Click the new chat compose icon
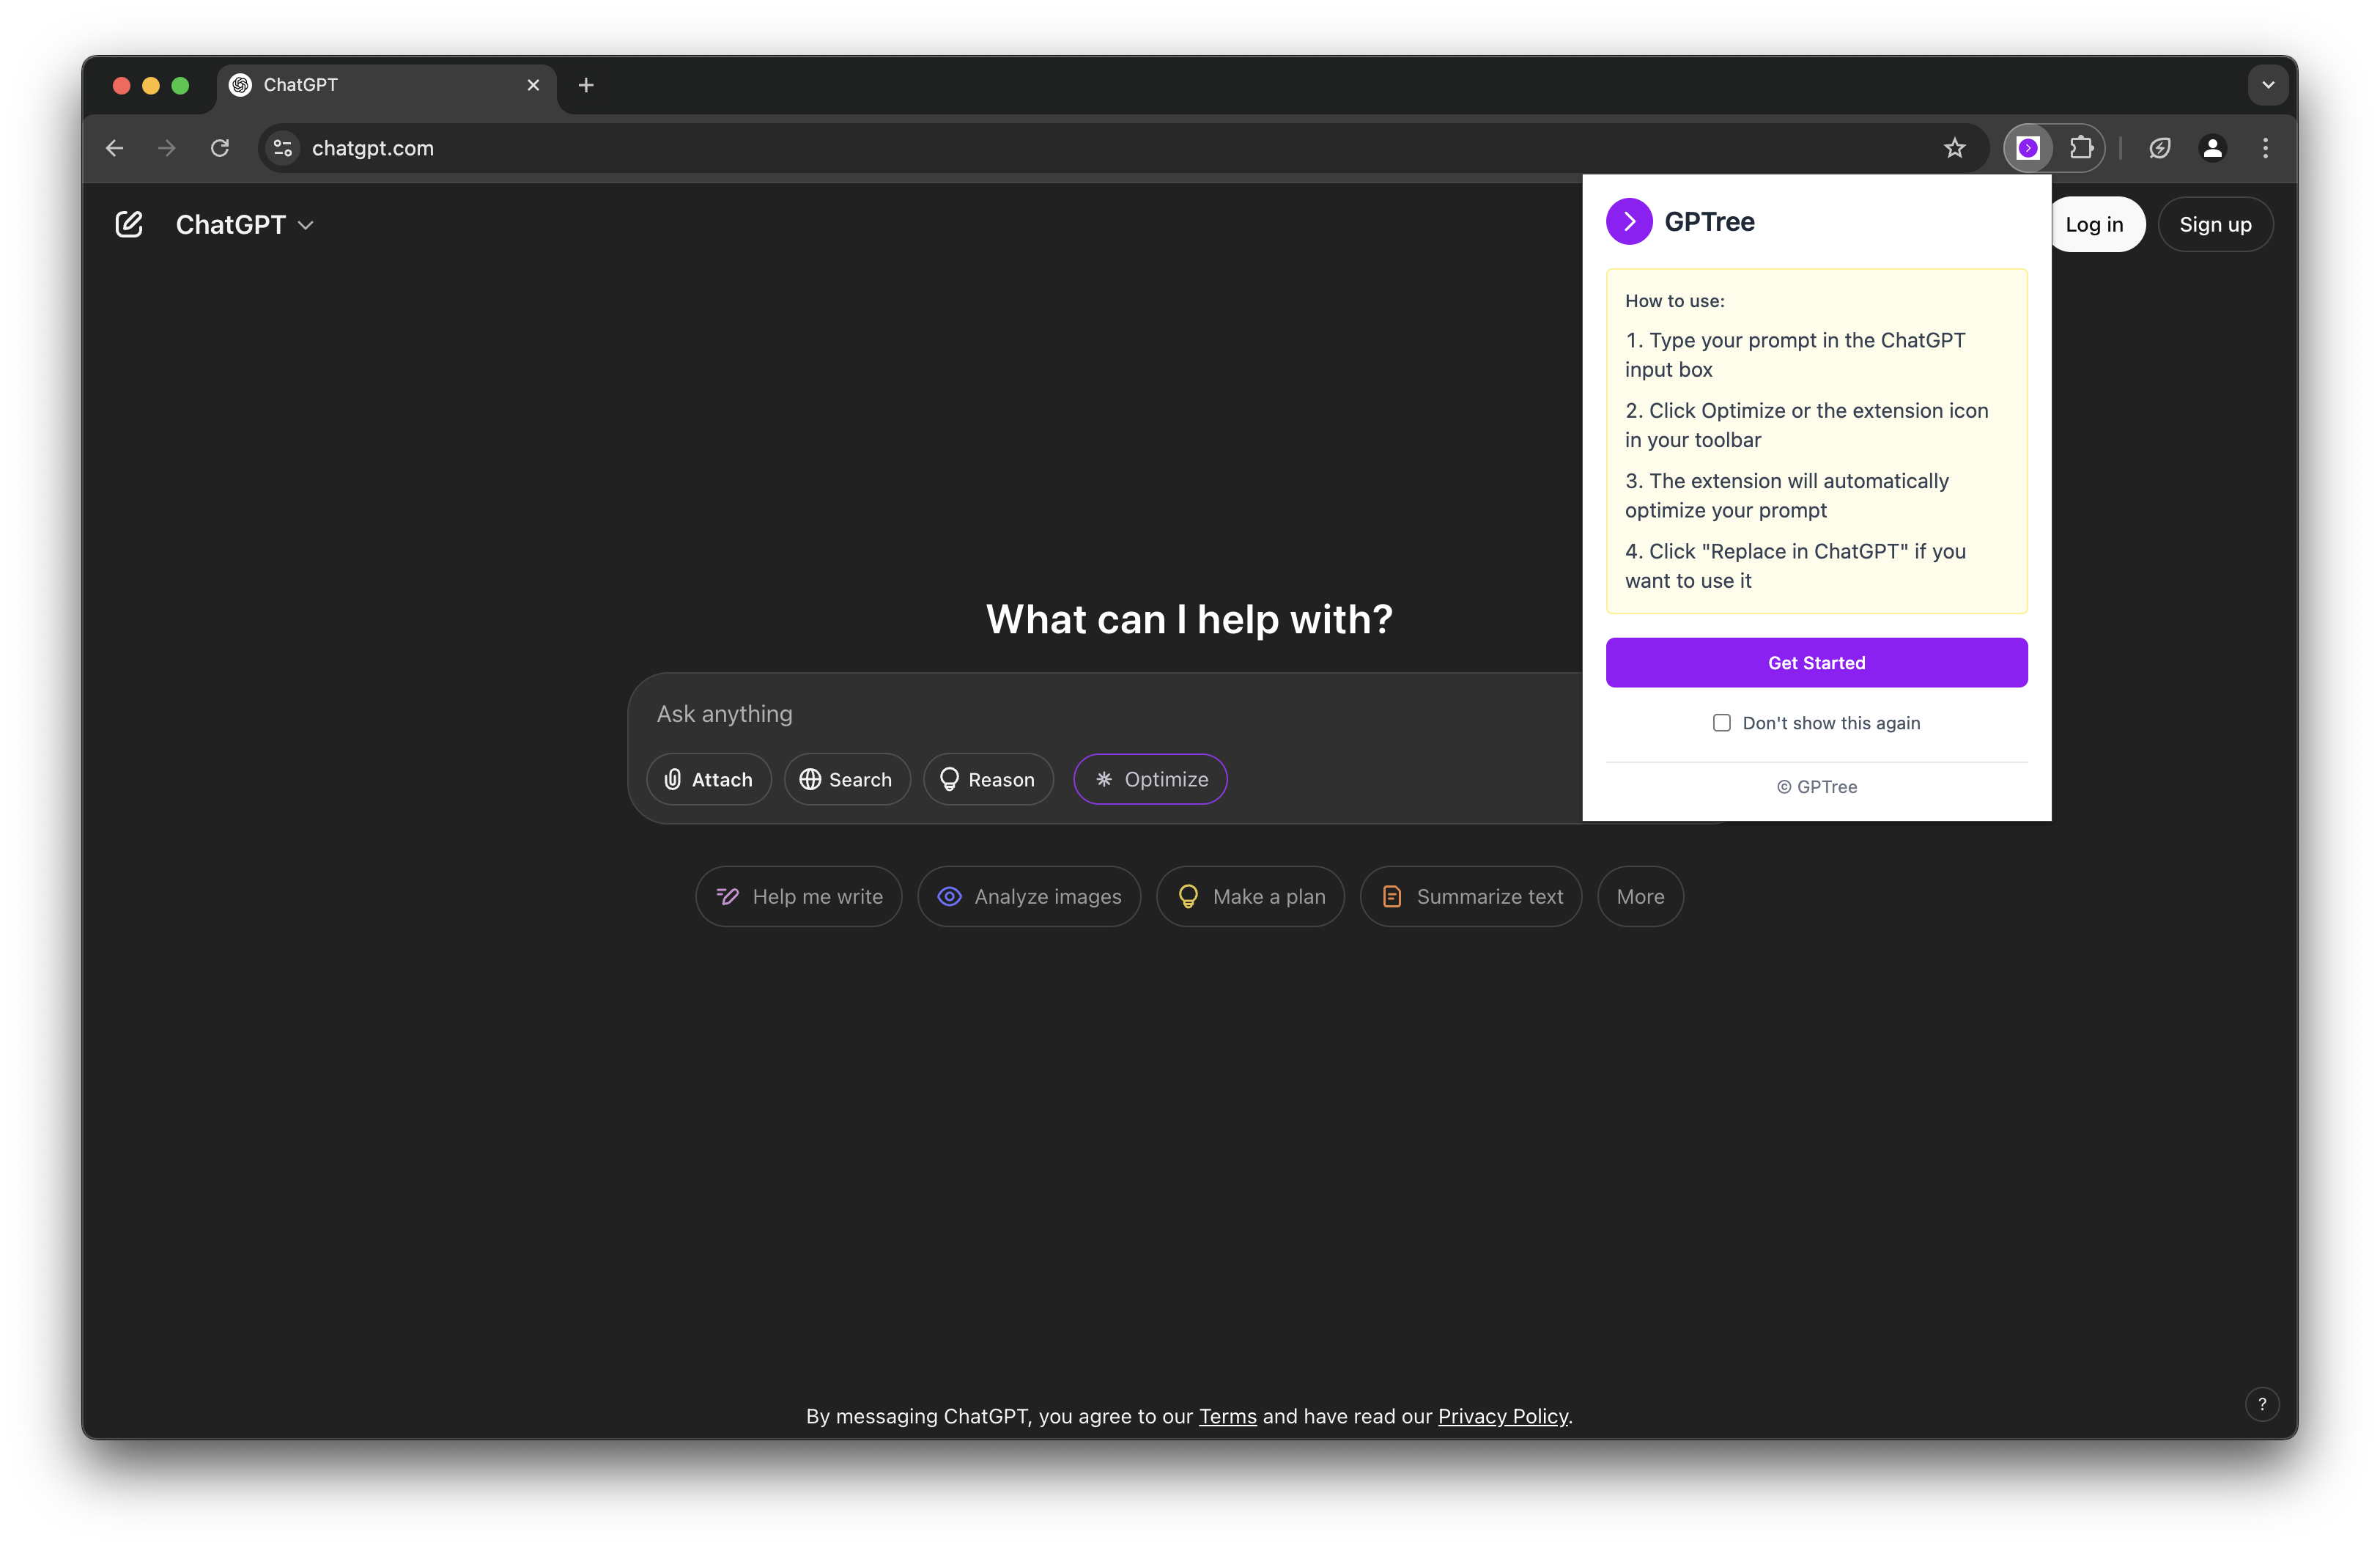This screenshot has width=2380, height=1548. coord(129,224)
